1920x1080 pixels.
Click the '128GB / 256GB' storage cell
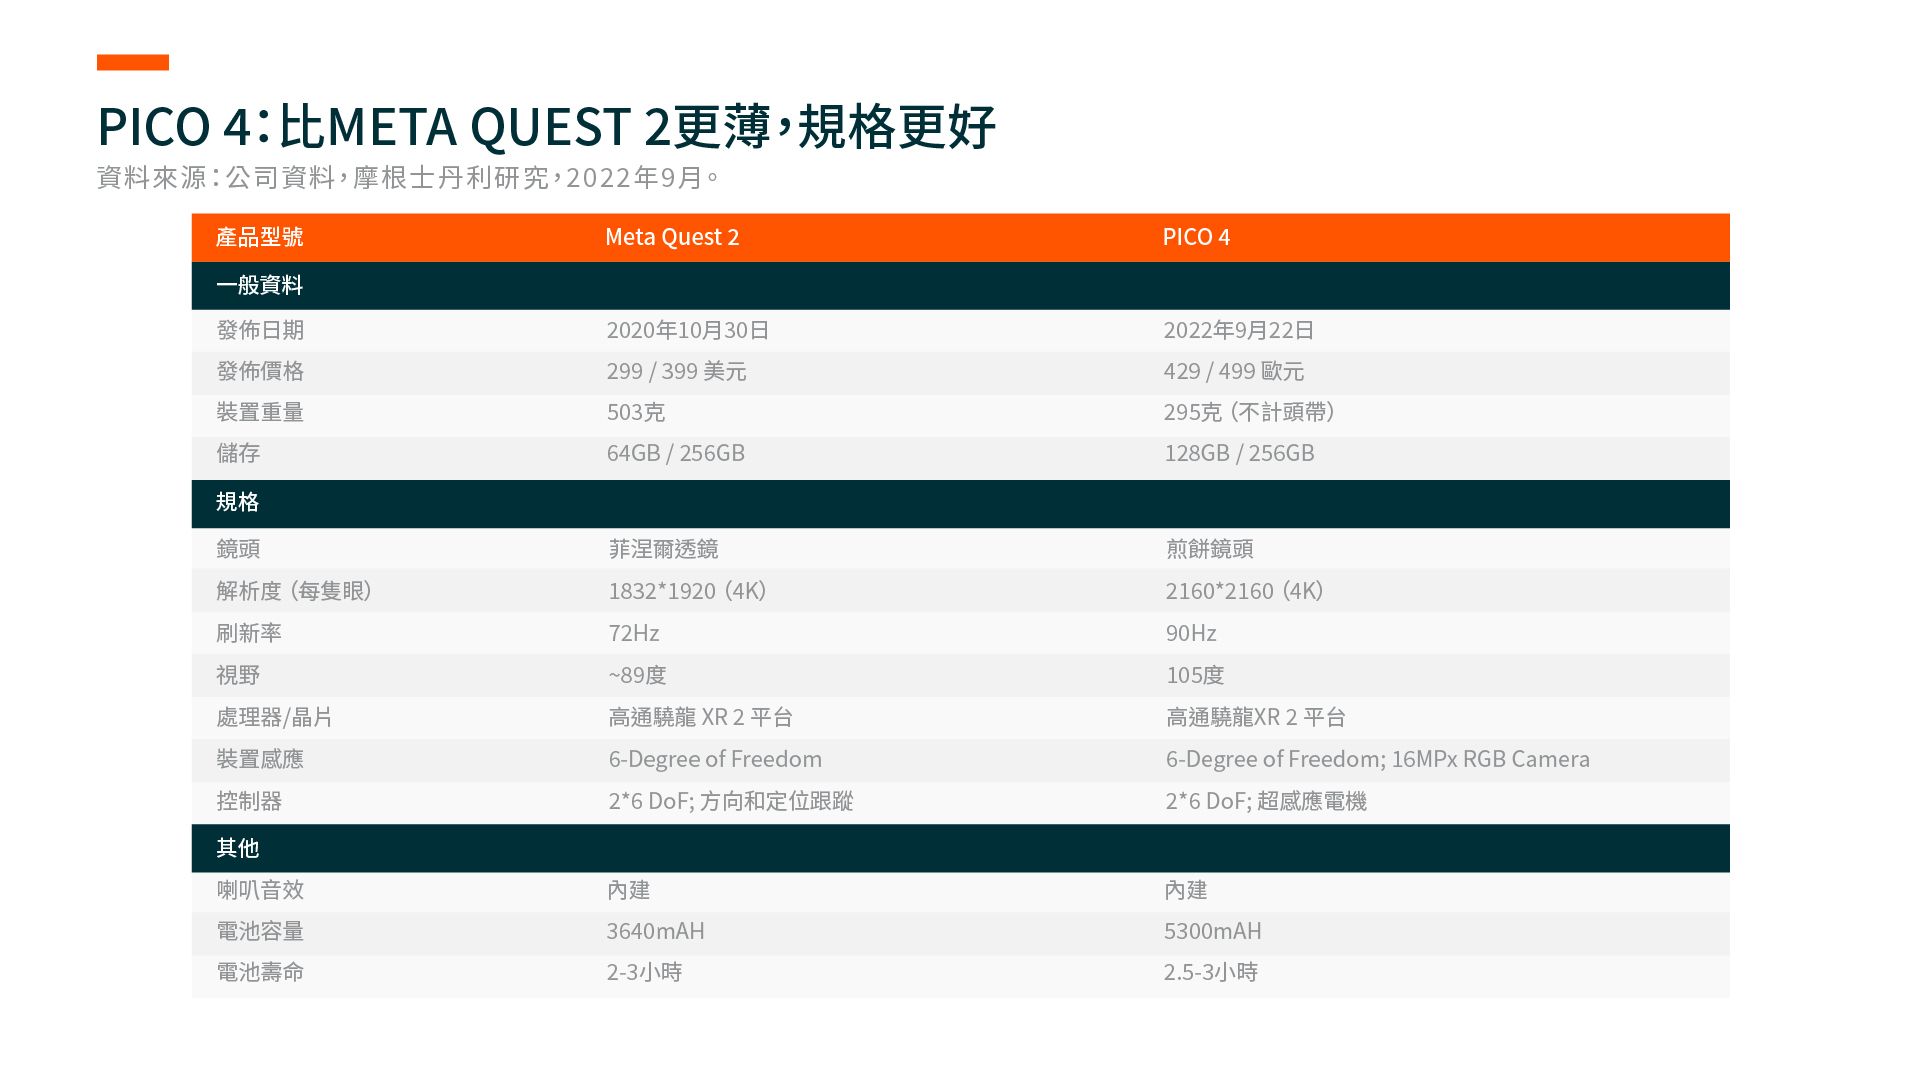point(1239,453)
